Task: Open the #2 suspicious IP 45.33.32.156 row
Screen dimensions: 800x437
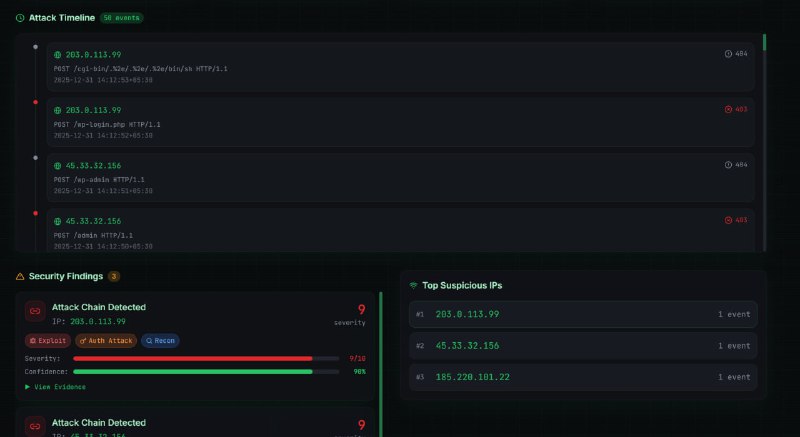Action: point(583,346)
